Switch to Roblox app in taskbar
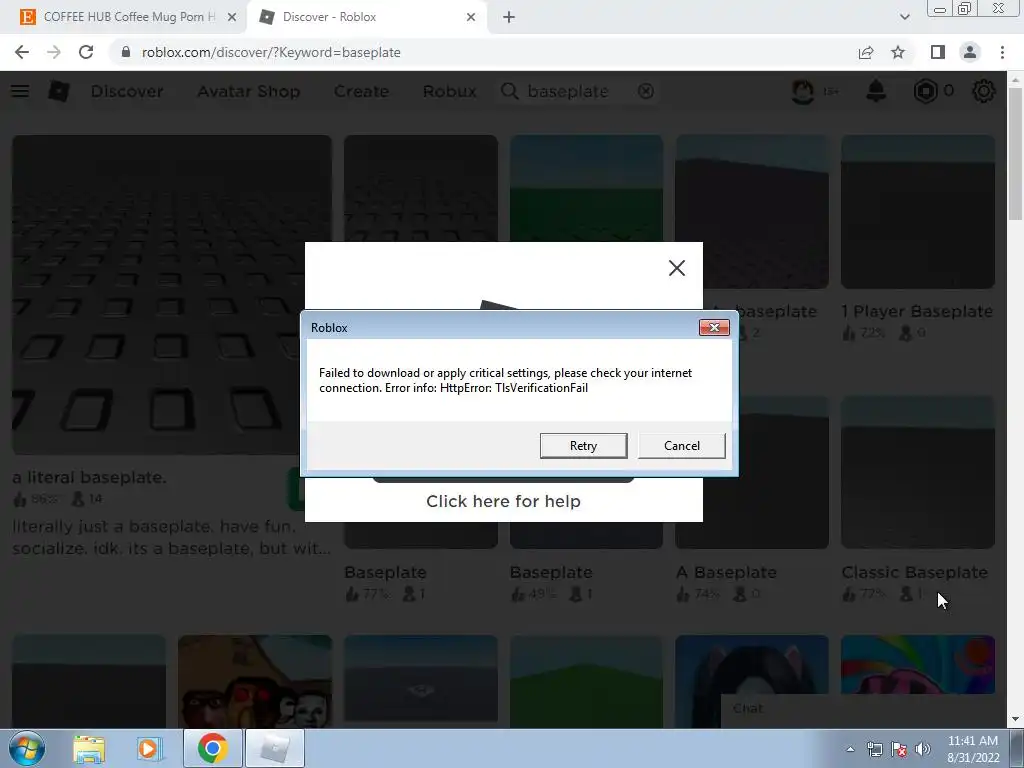The image size is (1024, 768). pyautogui.click(x=274, y=748)
